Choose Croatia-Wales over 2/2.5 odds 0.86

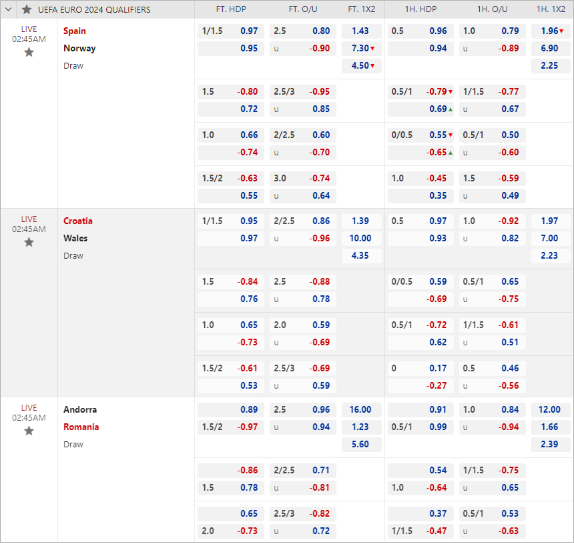click(303, 221)
